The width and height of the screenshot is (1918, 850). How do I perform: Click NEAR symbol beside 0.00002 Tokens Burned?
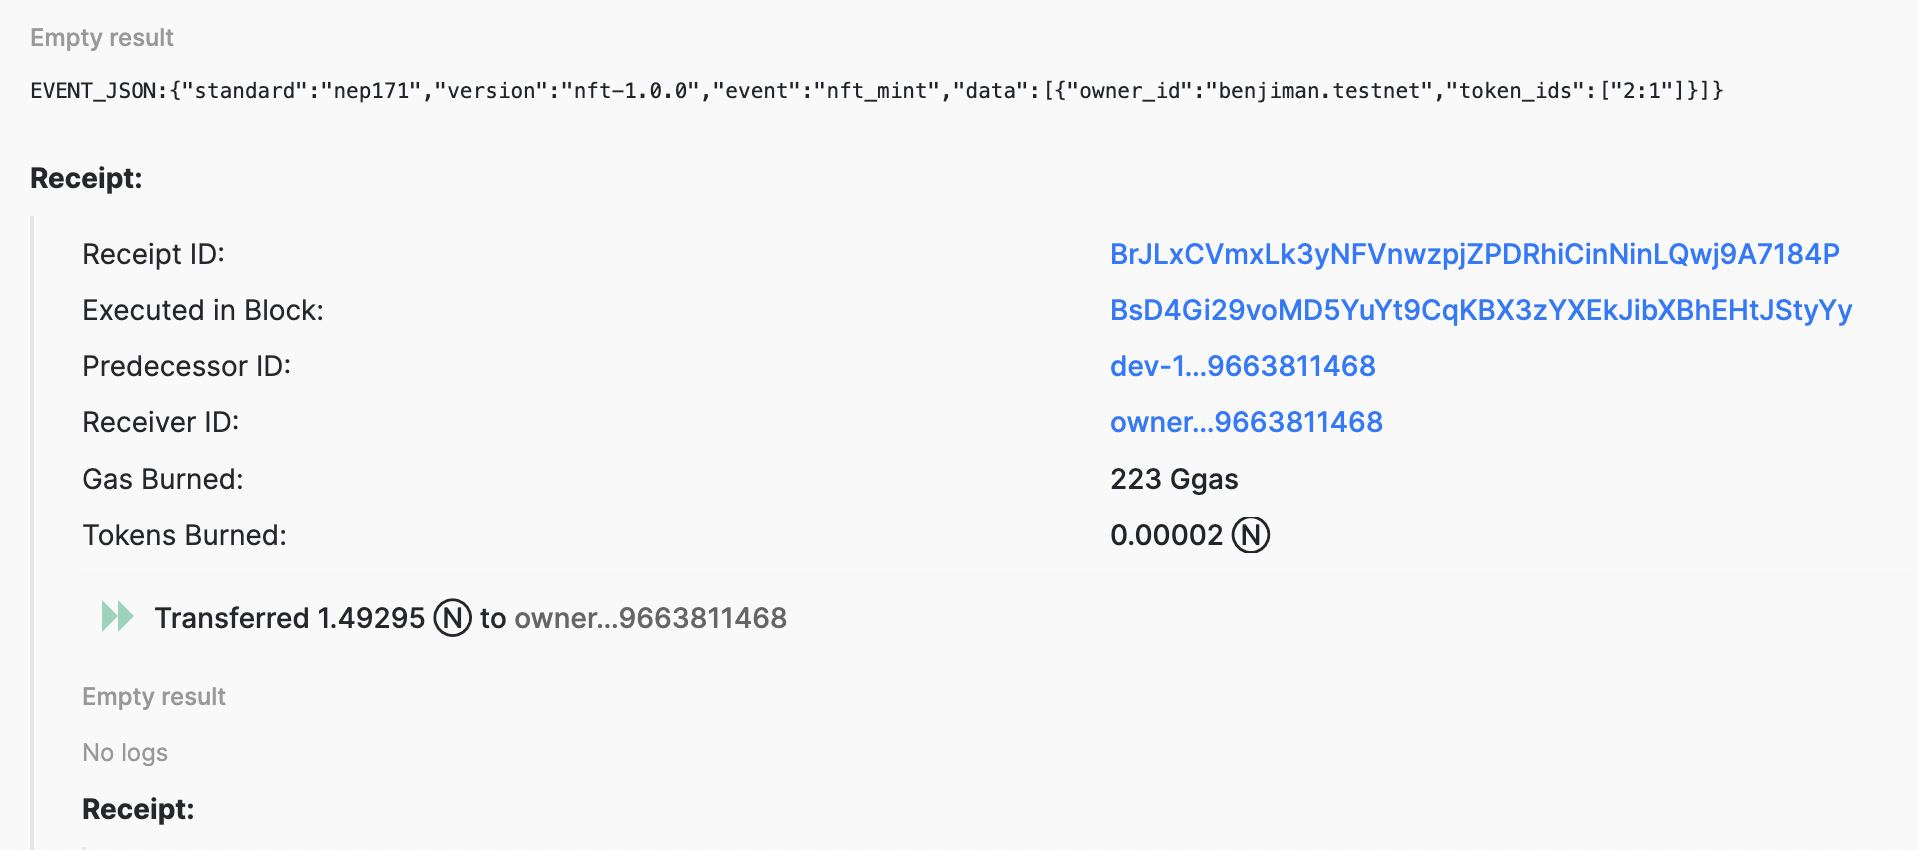[x=1250, y=535]
